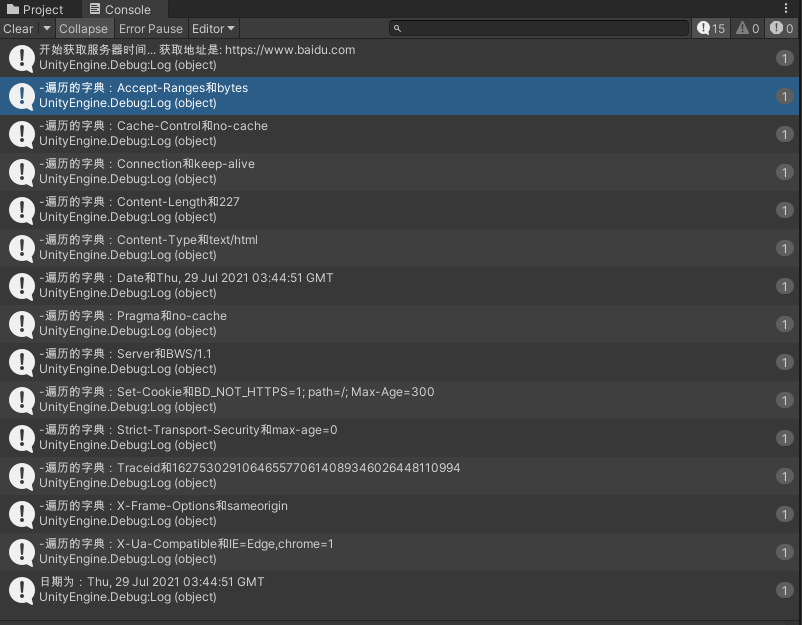Viewport: 802px width, 625px height.
Task: Select log text 'Strict-Transport-Security和max-age=0'
Action: point(227,430)
